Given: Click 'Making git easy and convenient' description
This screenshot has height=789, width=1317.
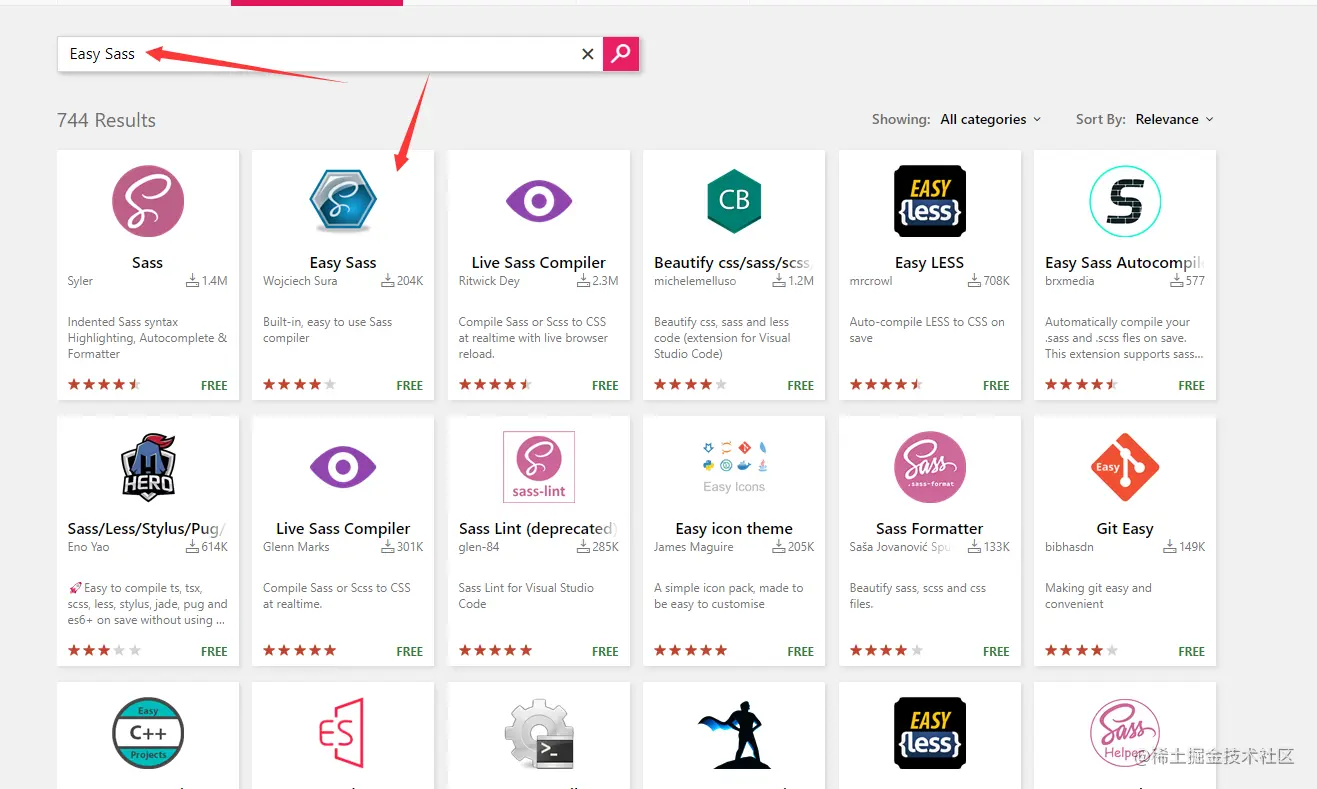Looking at the screenshot, I should 1098,596.
